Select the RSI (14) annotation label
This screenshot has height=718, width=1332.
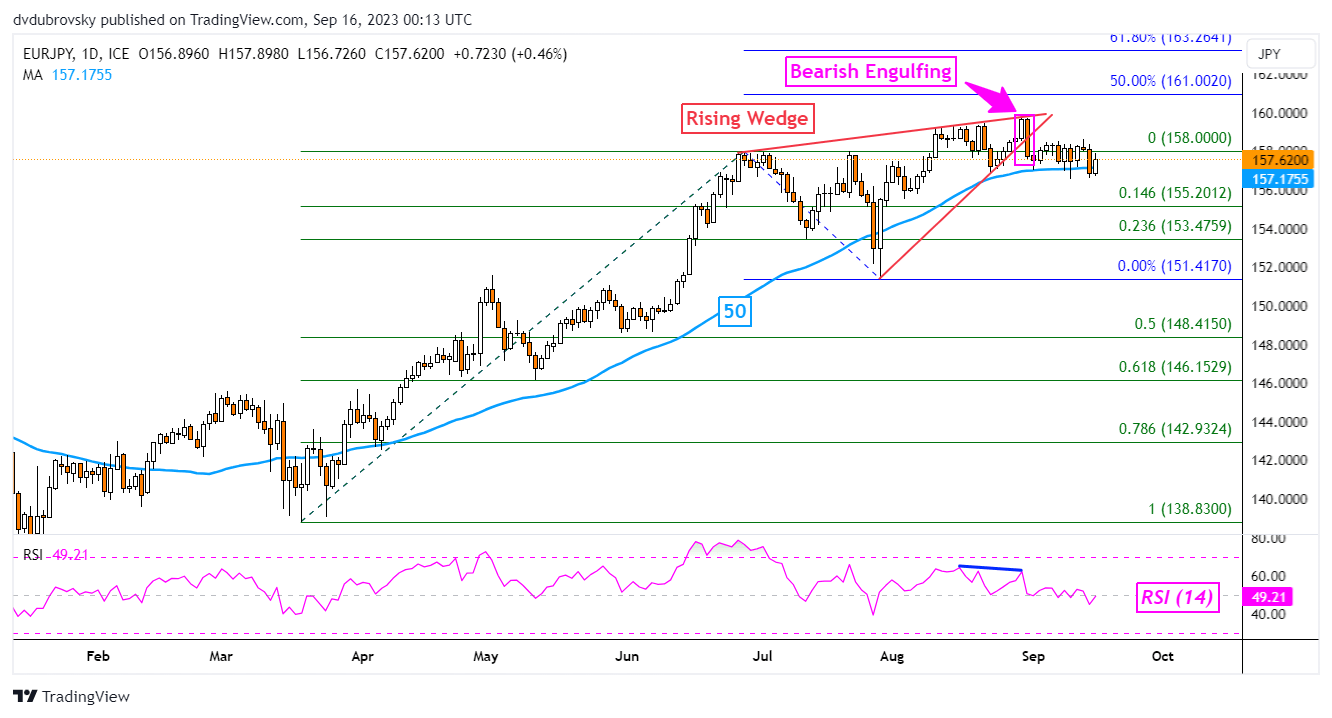(1177, 598)
